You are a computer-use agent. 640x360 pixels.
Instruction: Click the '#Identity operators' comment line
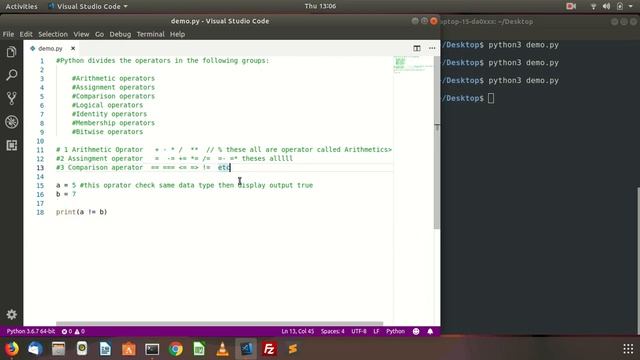click(109, 114)
